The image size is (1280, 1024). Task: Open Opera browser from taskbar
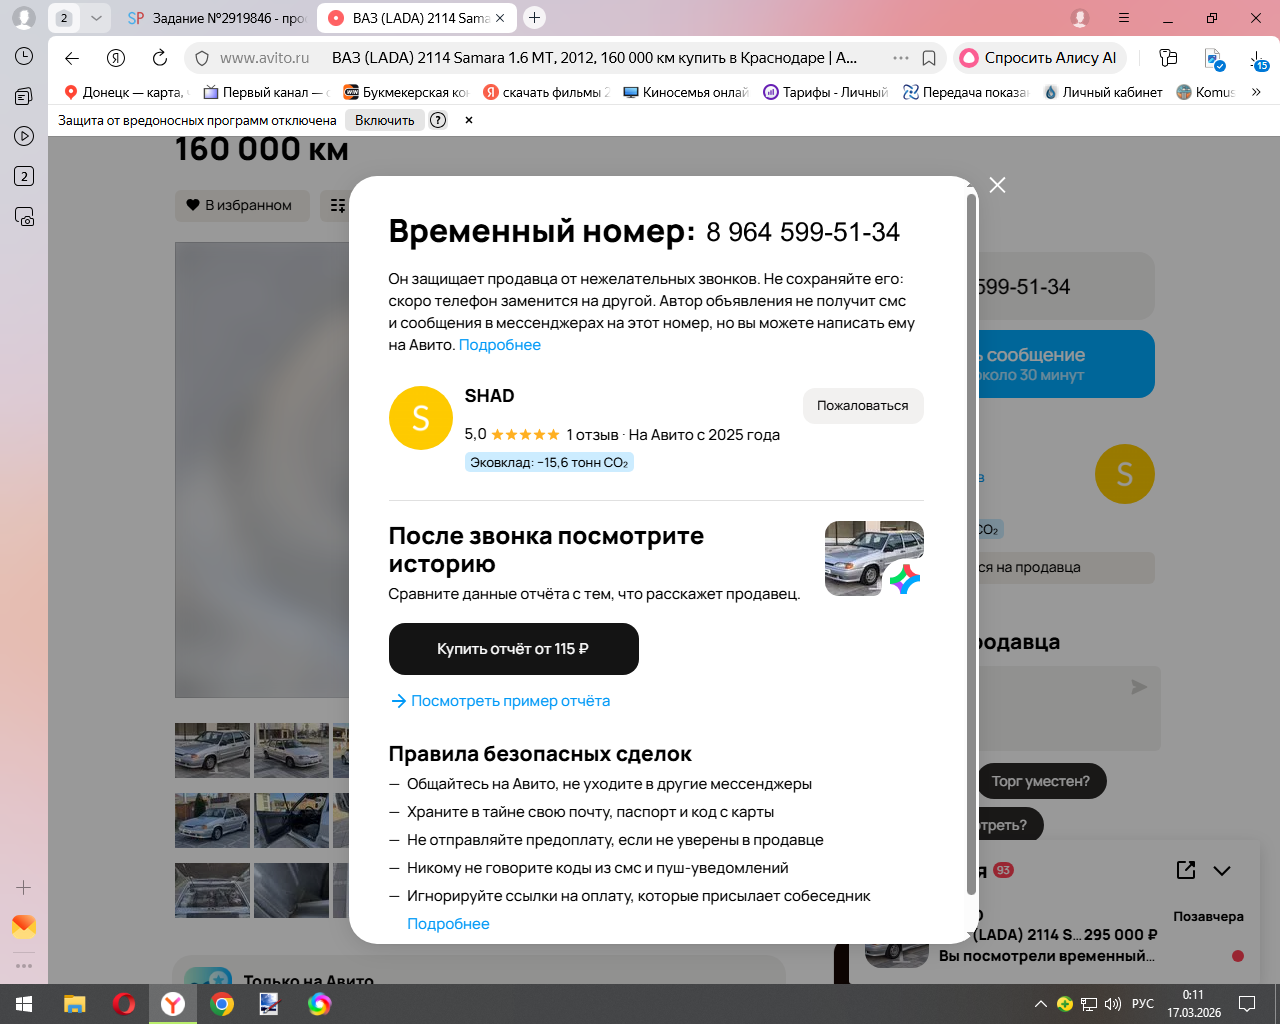[124, 1004]
